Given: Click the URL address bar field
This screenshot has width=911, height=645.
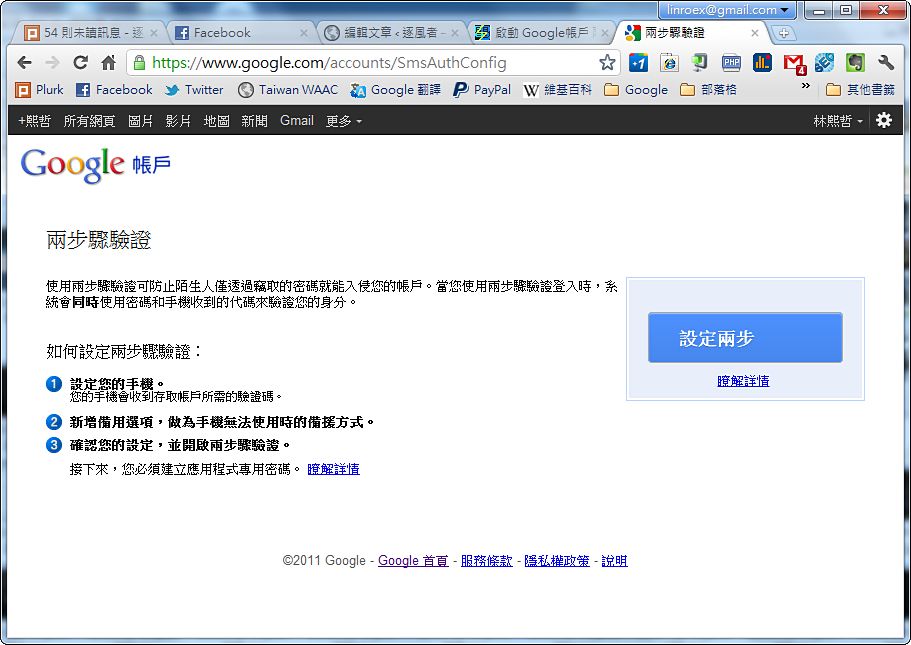Looking at the screenshot, I should [372, 62].
